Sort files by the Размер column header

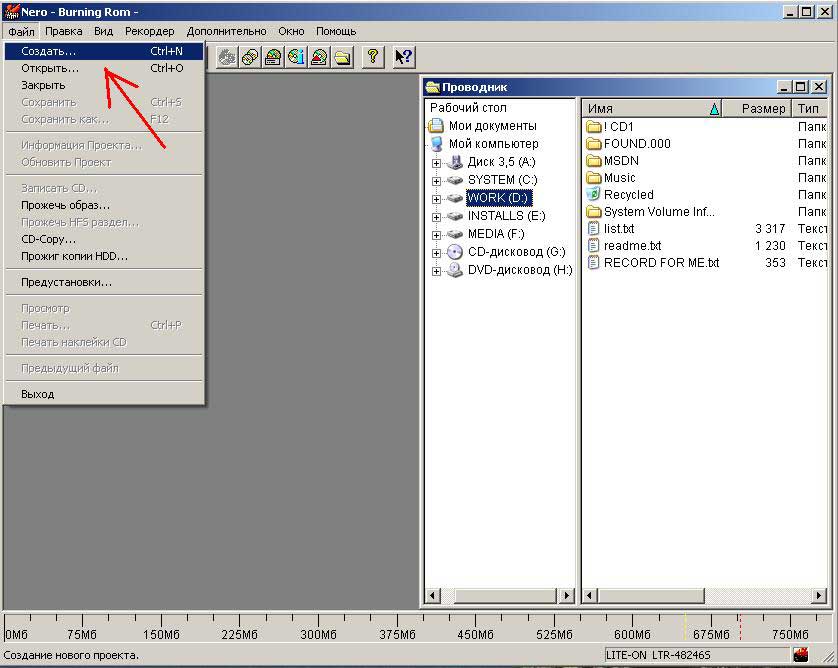[x=763, y=108]
